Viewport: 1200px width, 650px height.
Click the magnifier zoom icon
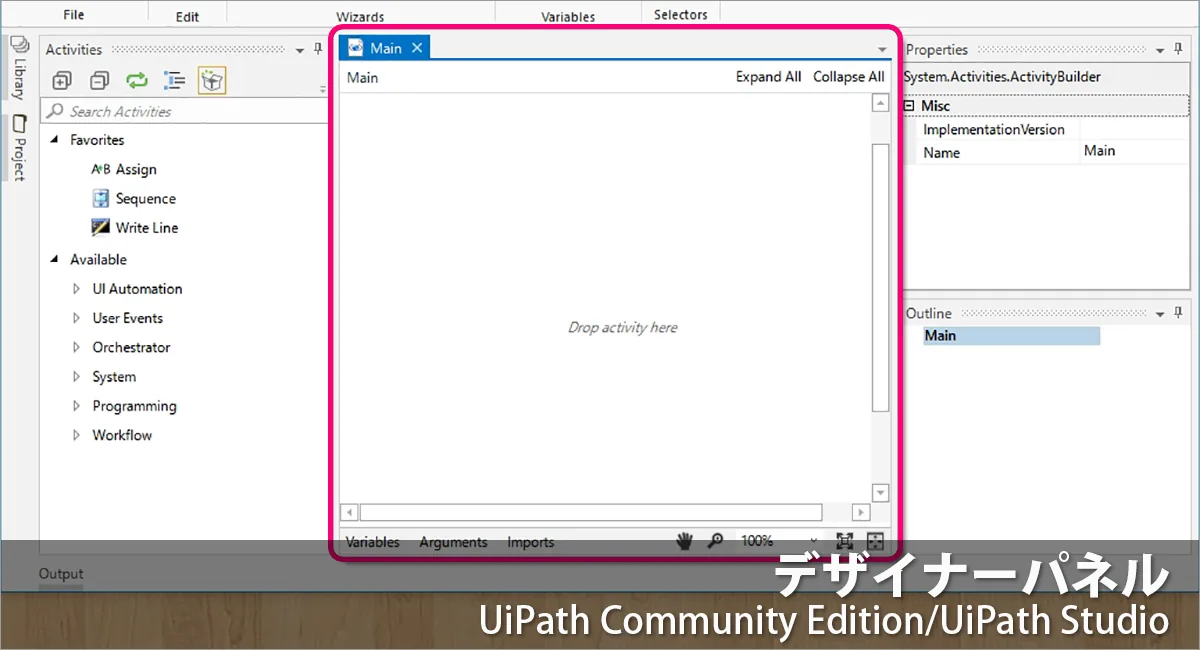pos(715,541)
